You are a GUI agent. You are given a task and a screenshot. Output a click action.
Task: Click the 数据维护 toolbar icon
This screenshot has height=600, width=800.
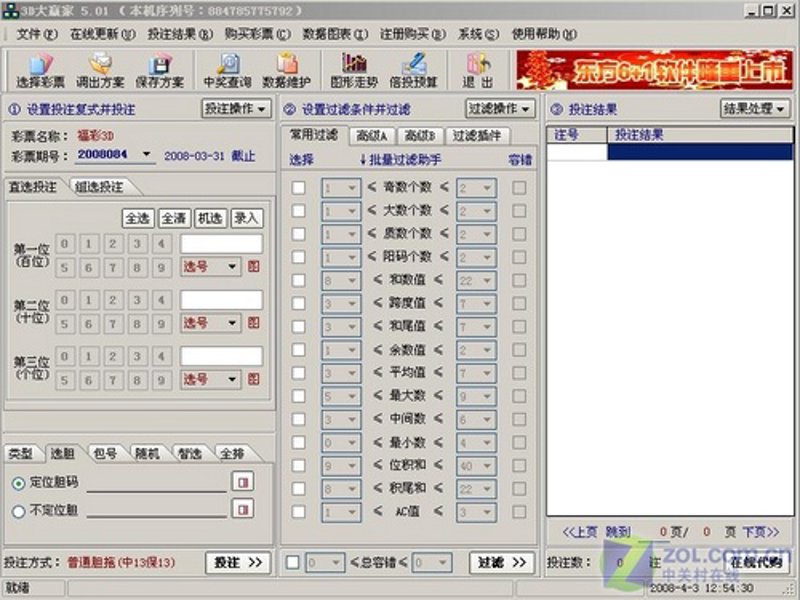pos(286,70)
